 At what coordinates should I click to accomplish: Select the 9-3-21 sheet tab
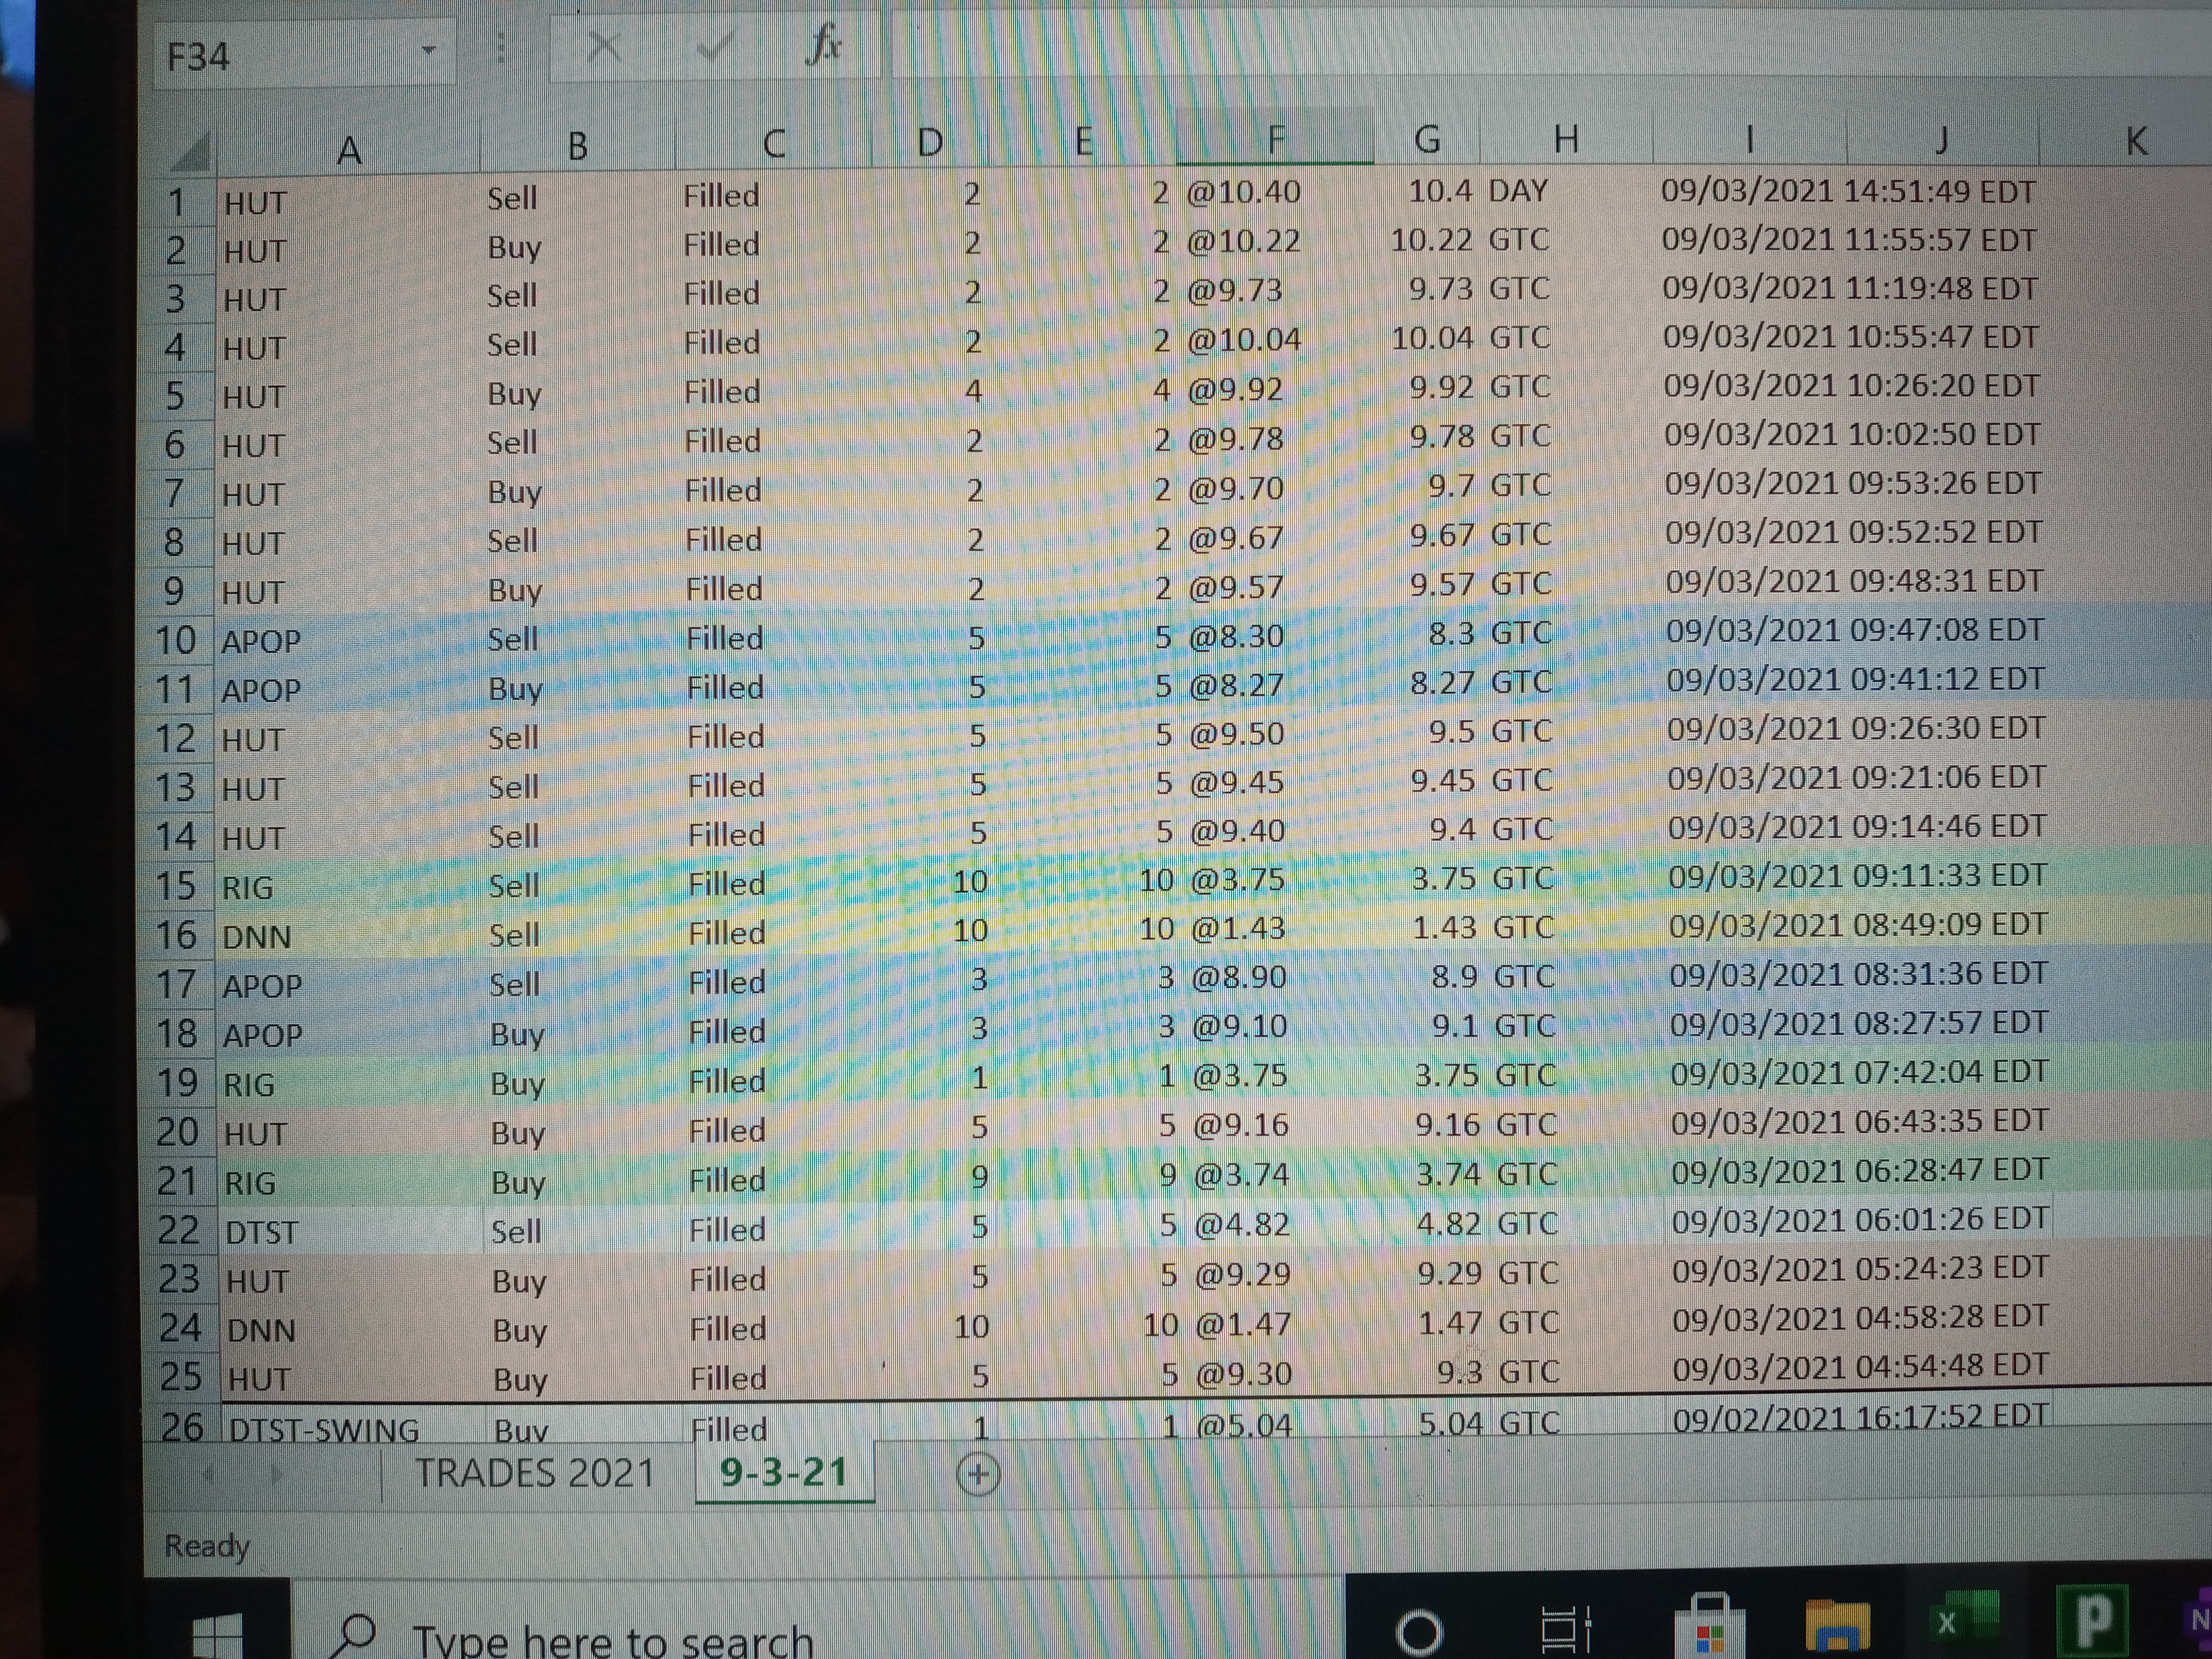(x=784, y=1472)
